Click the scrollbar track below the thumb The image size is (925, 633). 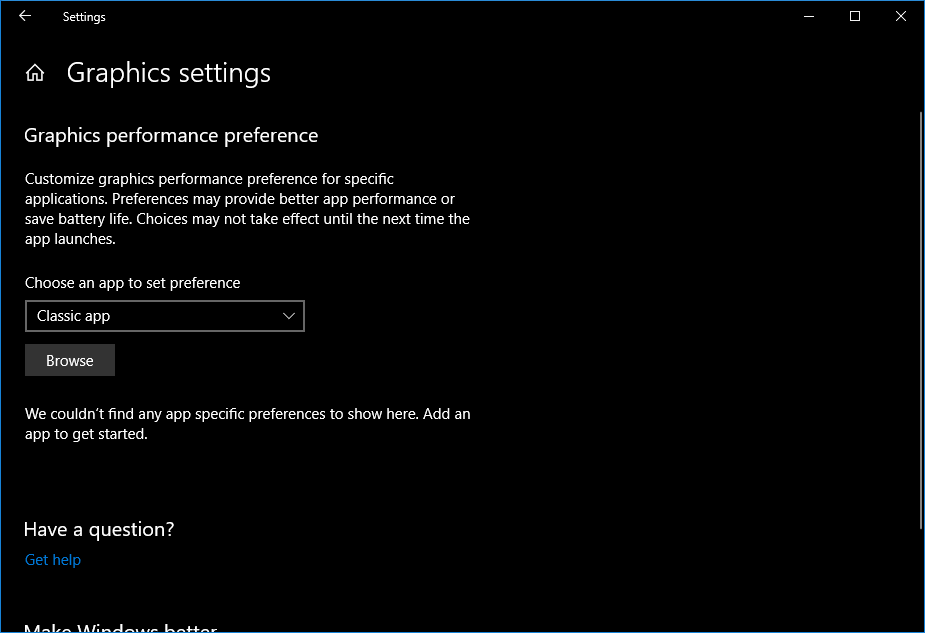919,580
